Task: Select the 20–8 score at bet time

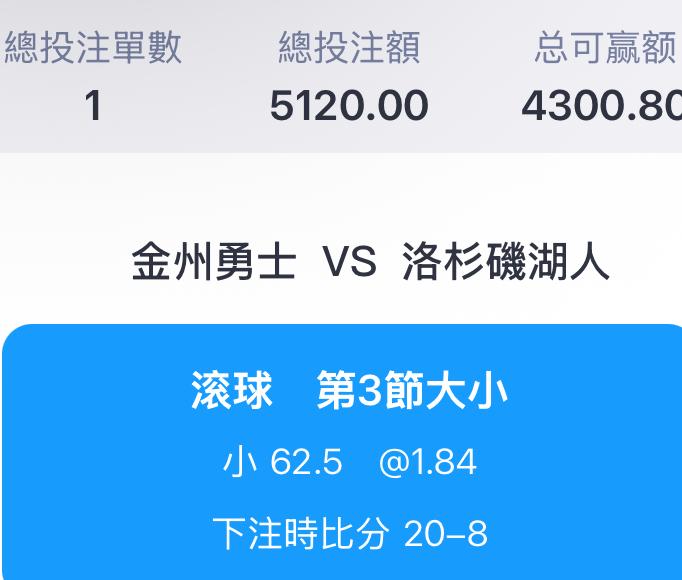Action: pos(446,533)
